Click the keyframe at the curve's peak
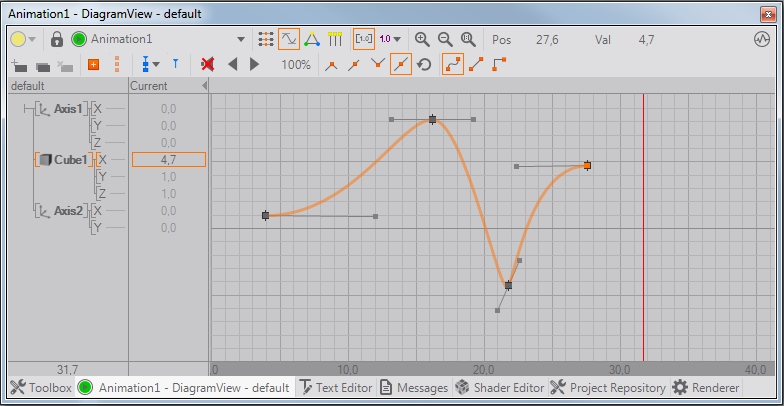 (433, 119)
